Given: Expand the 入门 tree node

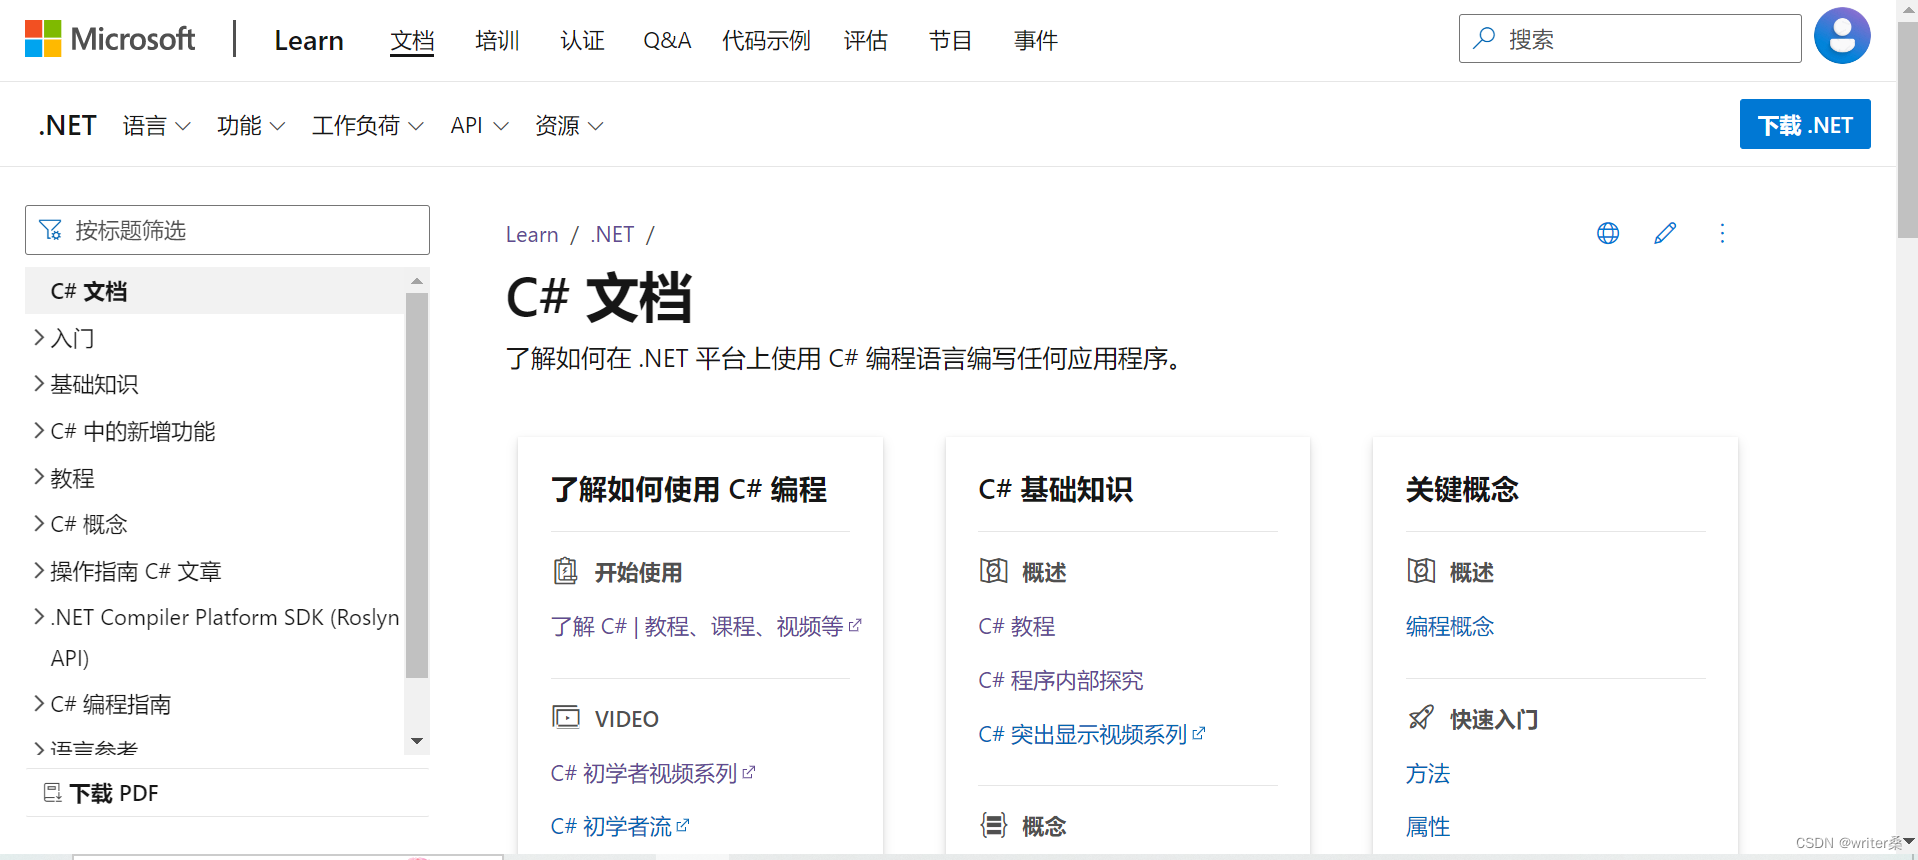Looking at the screenshot, I should pyautogui.click(x=39, y=338).
